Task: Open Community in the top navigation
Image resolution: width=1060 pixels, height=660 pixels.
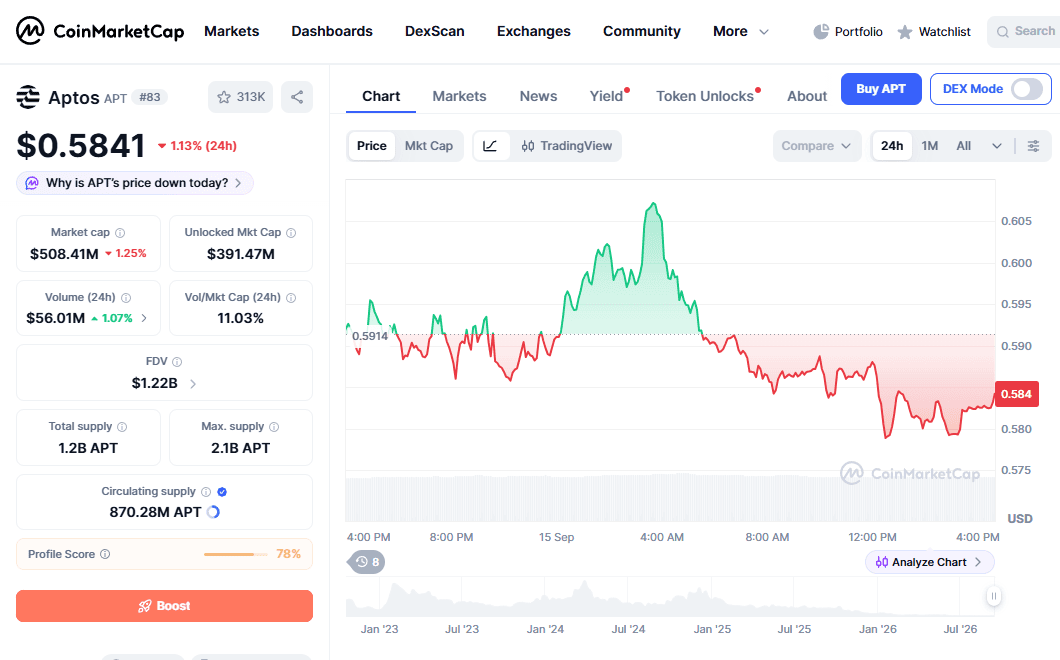Action: tap(642, 32)
